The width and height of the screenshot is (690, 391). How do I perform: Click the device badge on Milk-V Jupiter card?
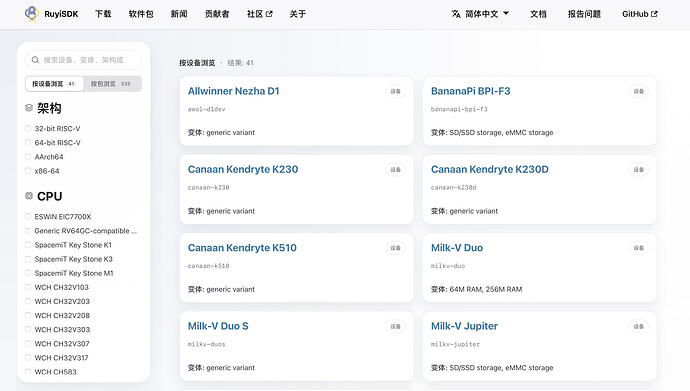[x=639, y=326]
